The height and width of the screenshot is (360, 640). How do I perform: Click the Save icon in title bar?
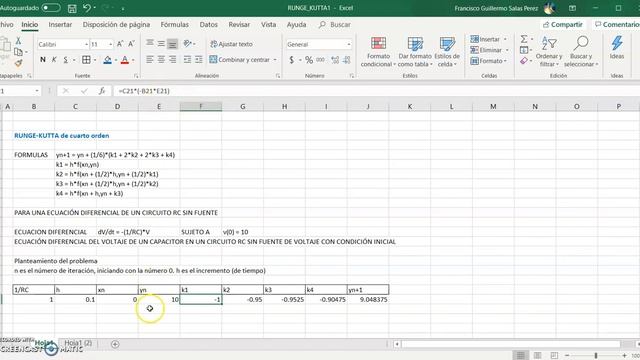(x=72, y=8)
